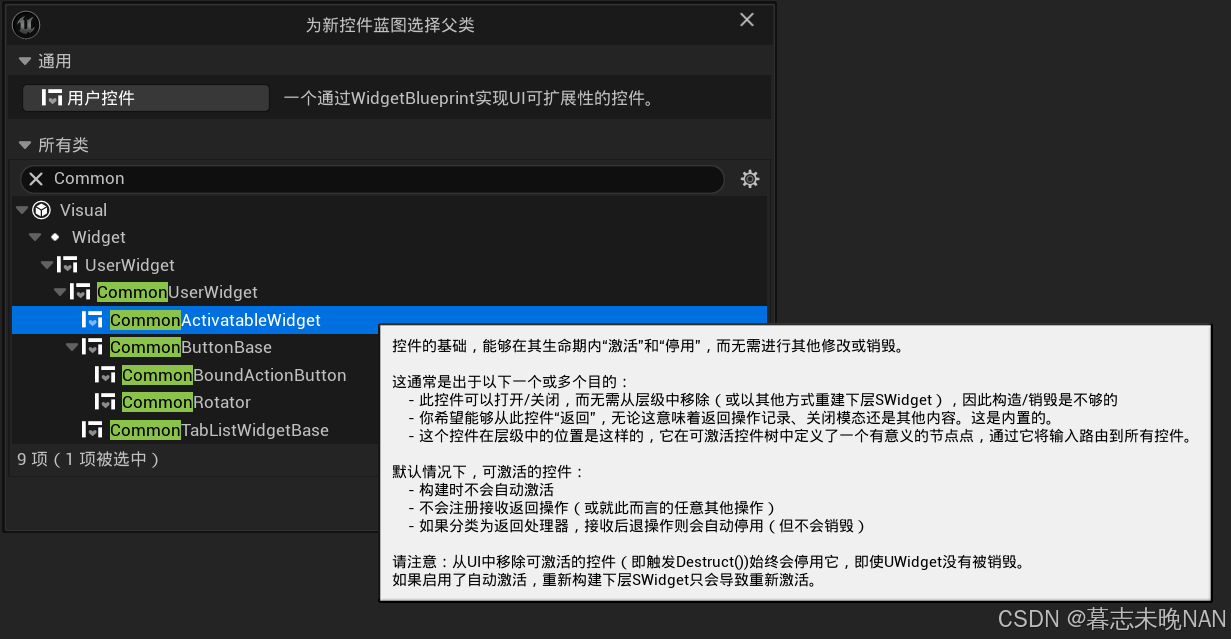Select the CommonButtonBase class row
The image size is (1231, 639).
195,347
